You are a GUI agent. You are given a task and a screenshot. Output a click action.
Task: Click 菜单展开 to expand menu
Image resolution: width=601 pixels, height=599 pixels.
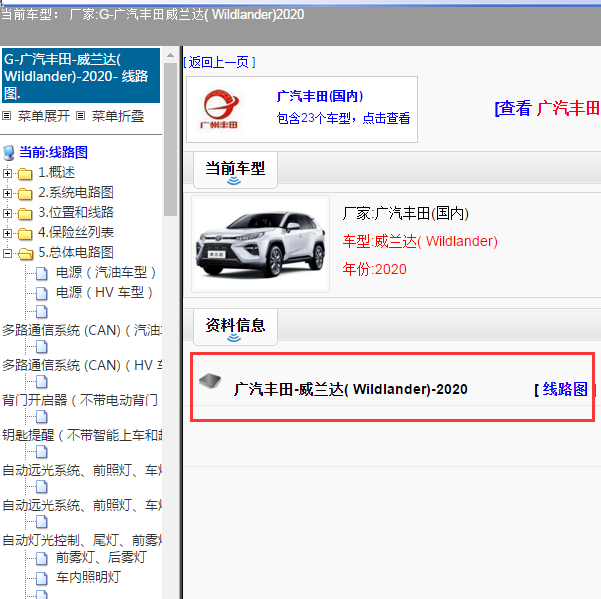point(44,116)
